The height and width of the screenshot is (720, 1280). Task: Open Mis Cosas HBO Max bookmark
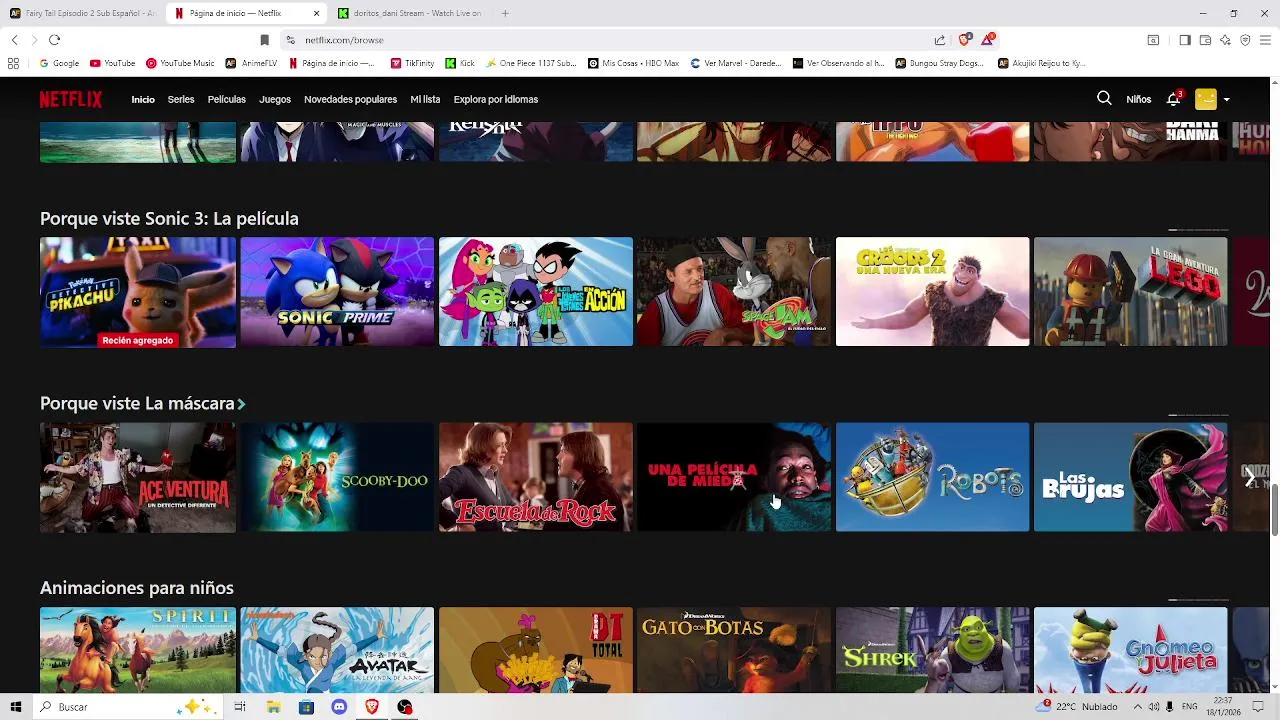(x=634, y=63)
